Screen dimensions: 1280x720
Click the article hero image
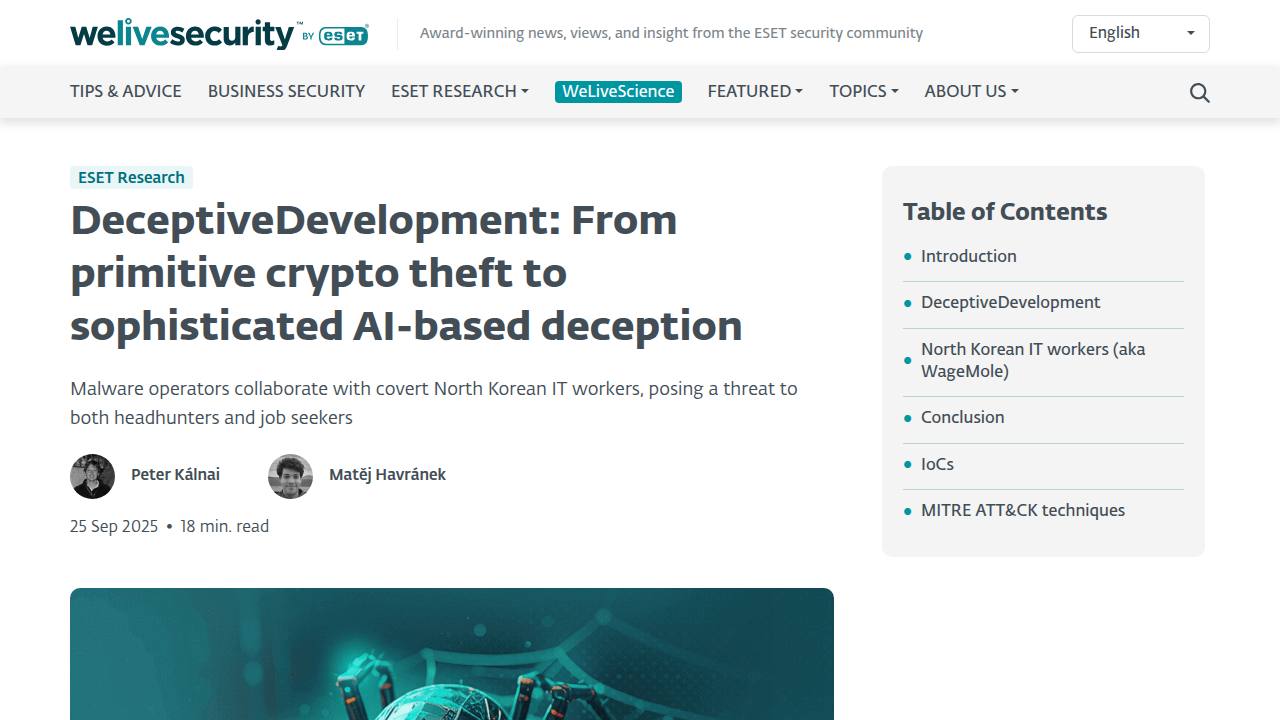coord(452,654)
